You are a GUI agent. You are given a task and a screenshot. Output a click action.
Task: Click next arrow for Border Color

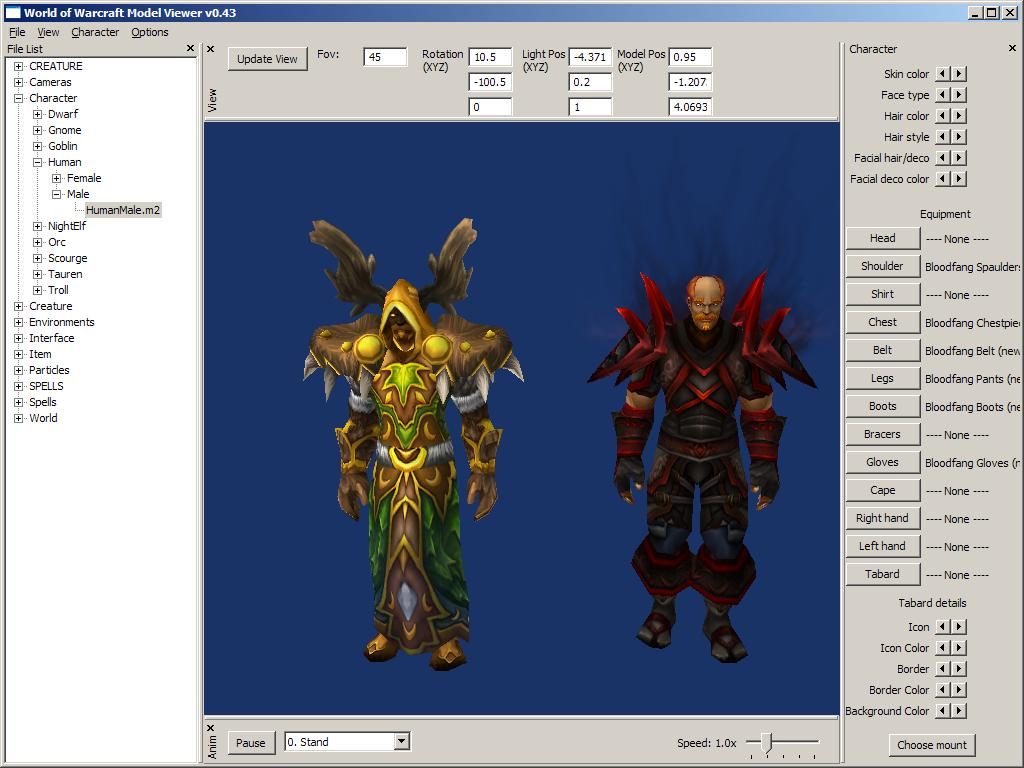(959, 689)
